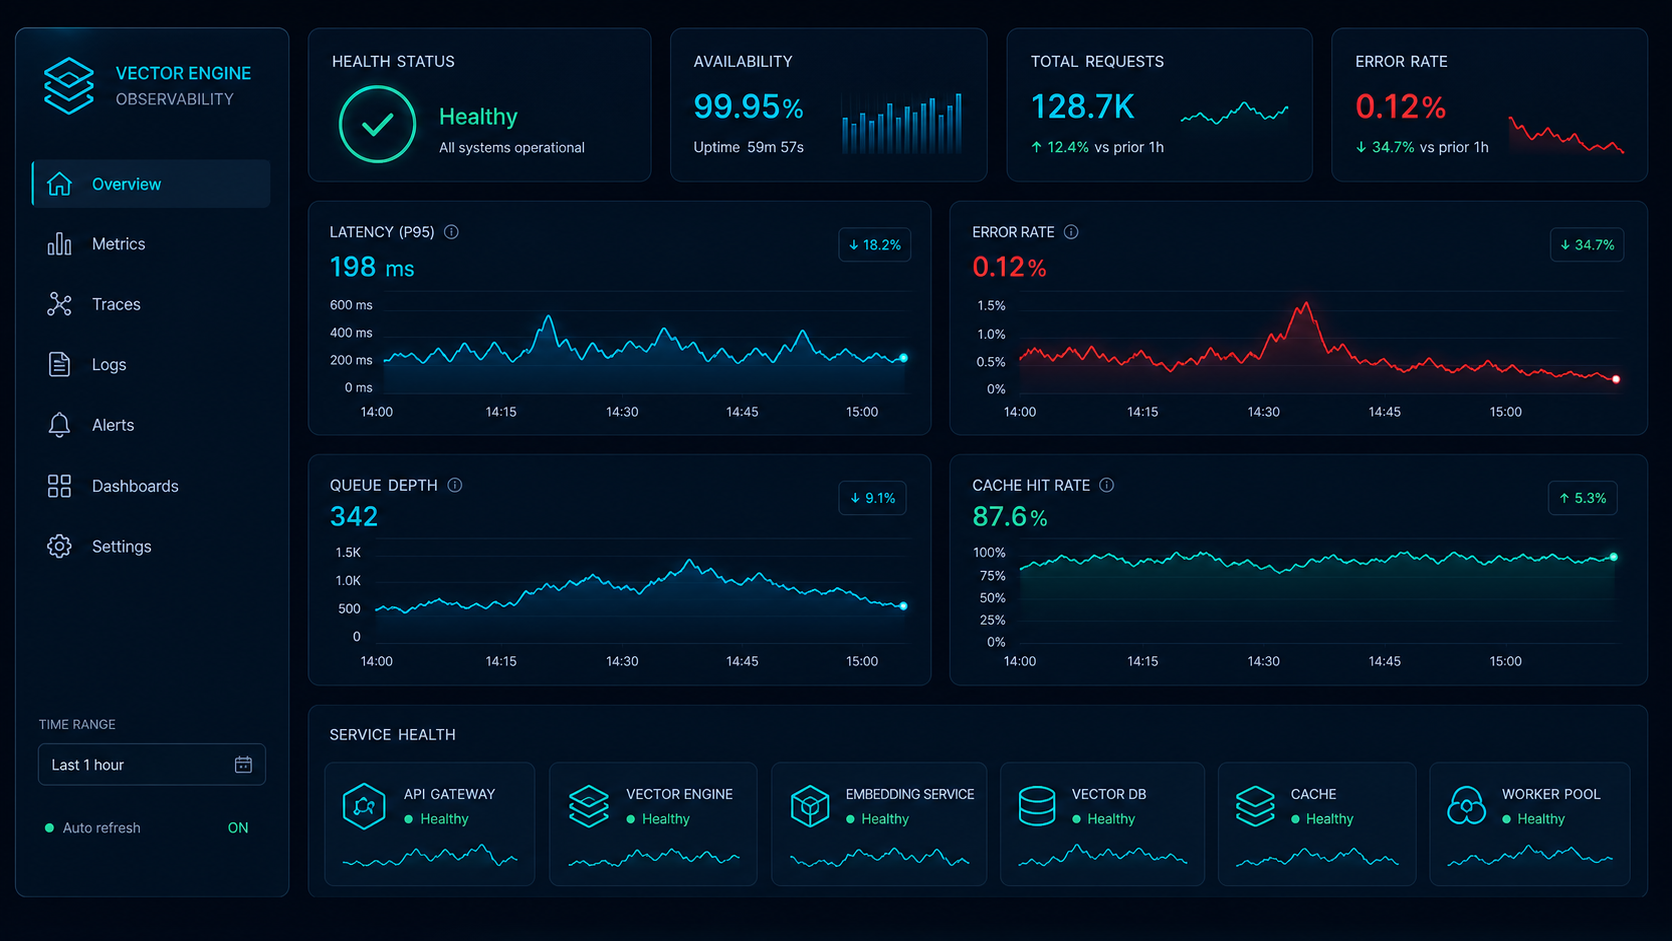Click the 342 queue depth value
This screenshot has width=1672, height=941.
click(354, 516)
